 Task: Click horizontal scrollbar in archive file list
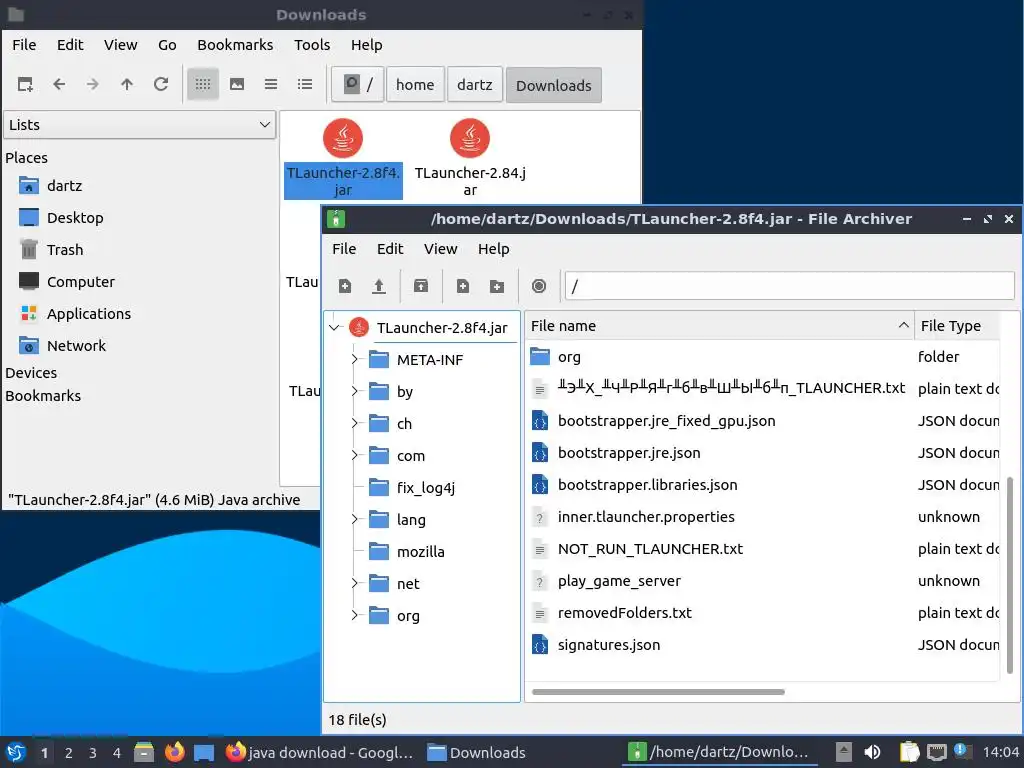pyautogui.click(x=658, y=692)
